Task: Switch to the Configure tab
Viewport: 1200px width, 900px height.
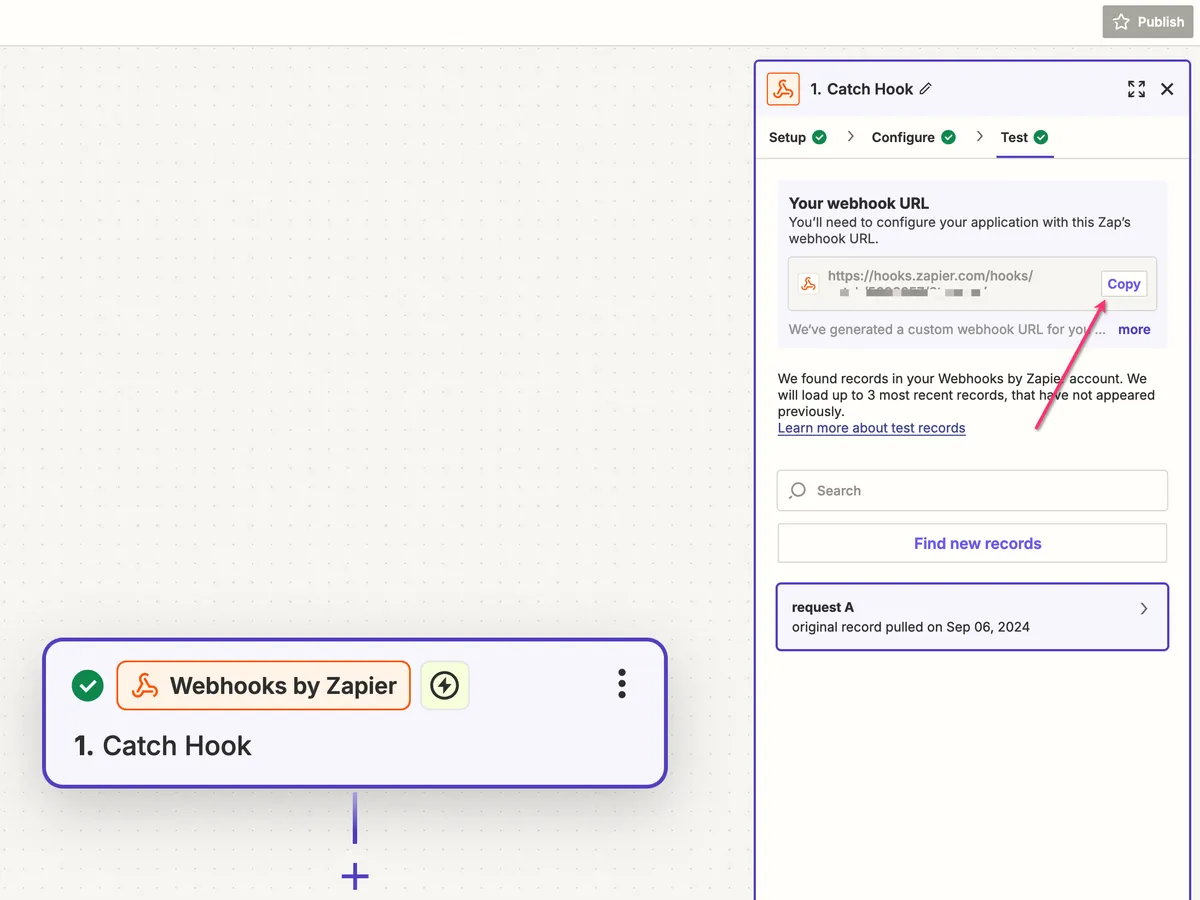Action: tap(913, 137)
